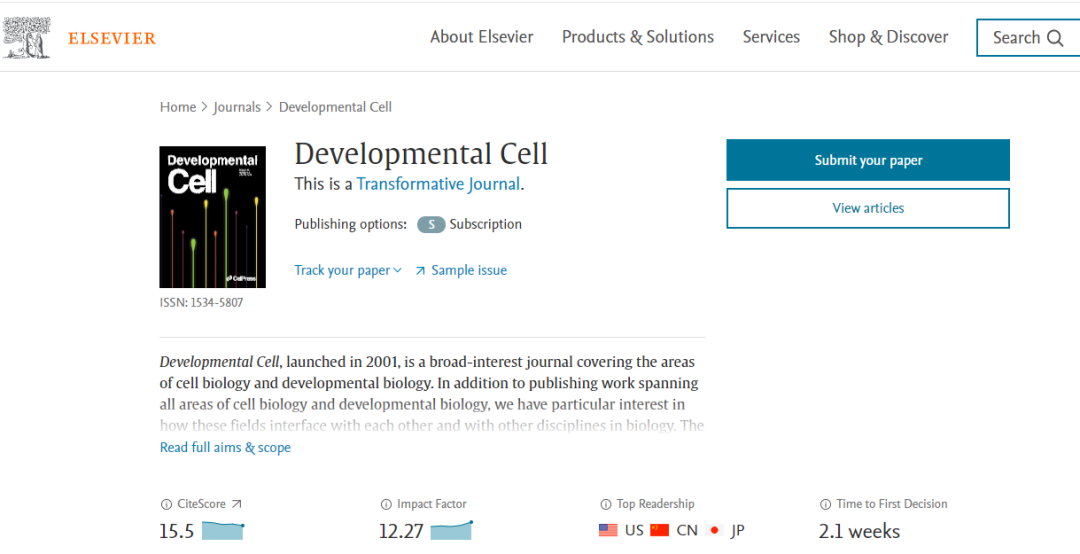Viewport: 1080px width, 554px height.
Task: Expand the Track your paper dropdown
Action: pyautogui.click(x=348, y=271)
